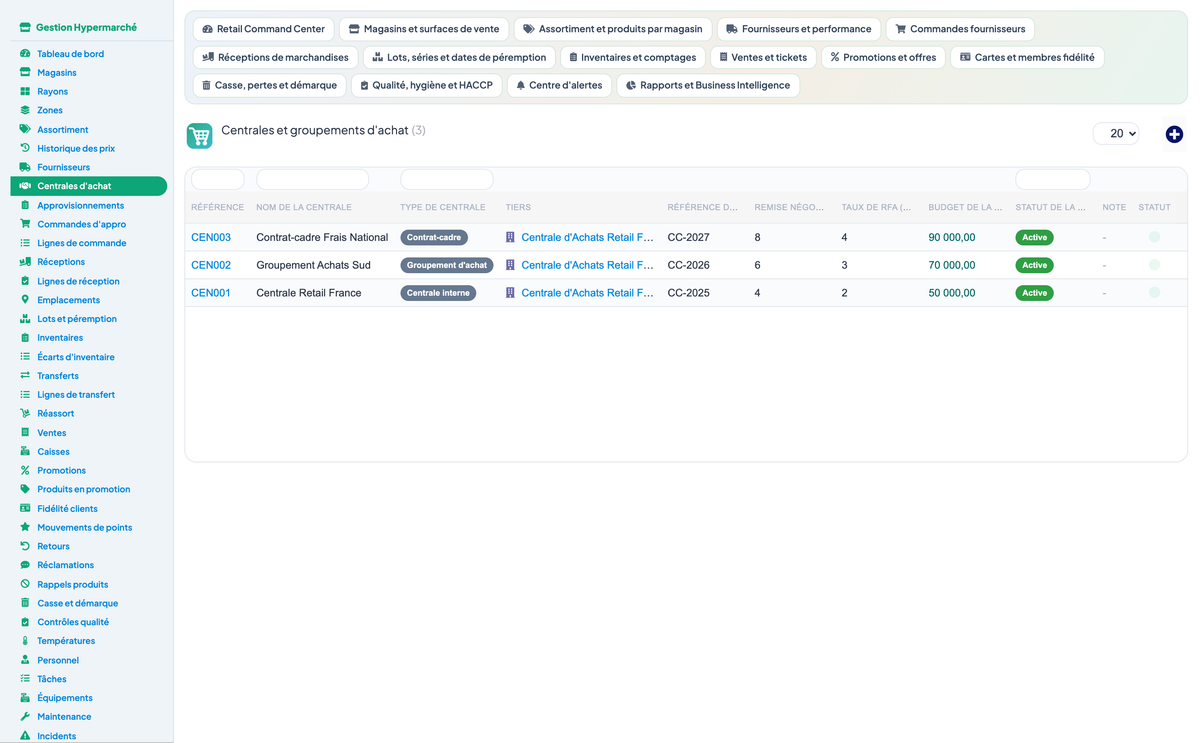
Task: Open Casse, pertes et démarque tab
Action: (x=269, y=85)
